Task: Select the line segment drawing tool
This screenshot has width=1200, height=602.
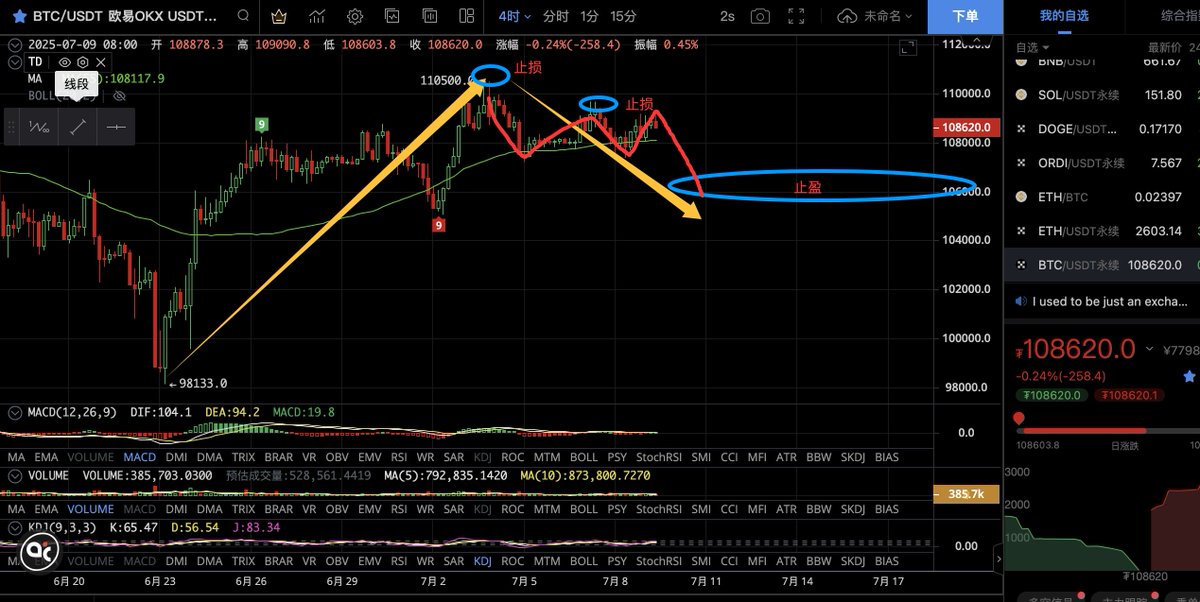Action: click(x=78, y=127)
